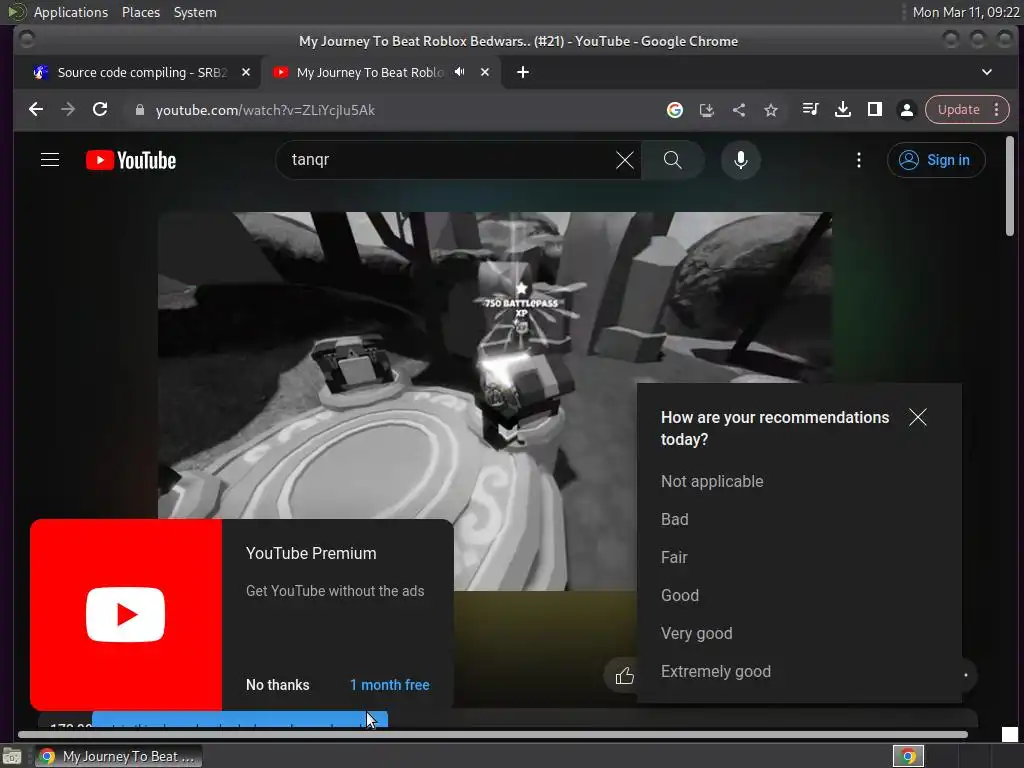The width and height of the screenshot is (1024, 768).
Task: Open Chrome downloads icon
Action: point(842,110)
